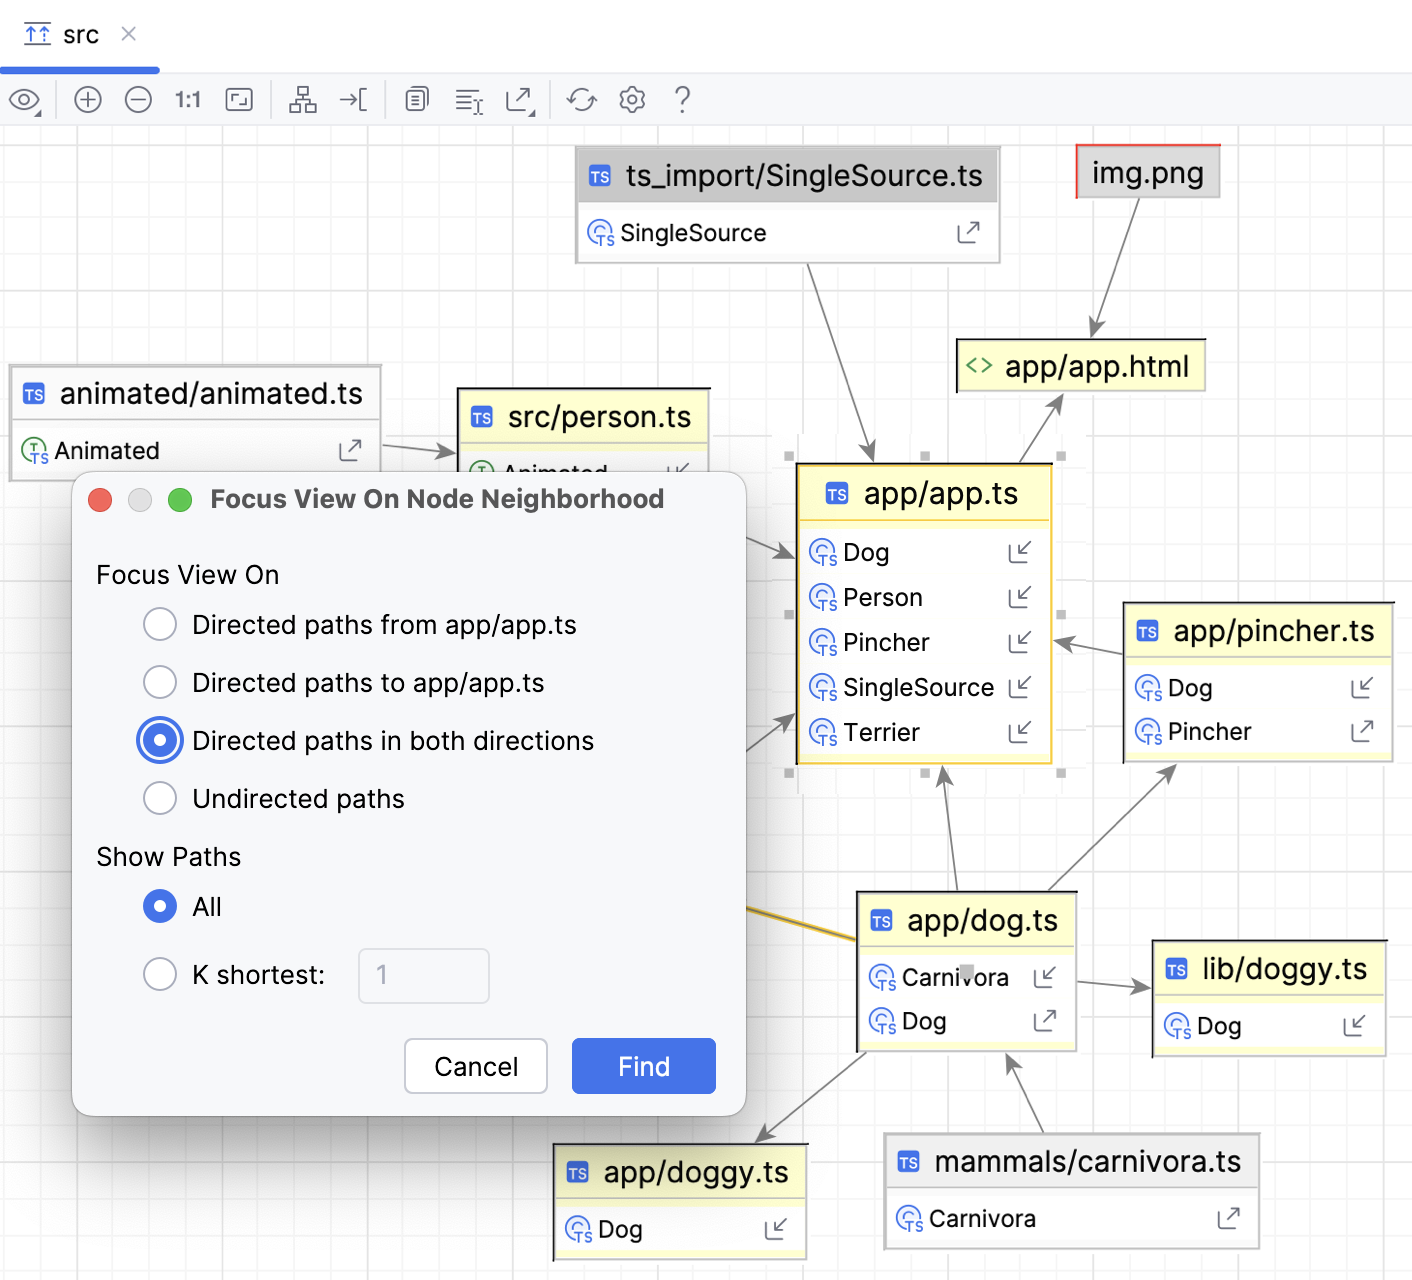Click the text list toolbar icon
This screenshot has width=1412, height=1280.
pos(469,101)
